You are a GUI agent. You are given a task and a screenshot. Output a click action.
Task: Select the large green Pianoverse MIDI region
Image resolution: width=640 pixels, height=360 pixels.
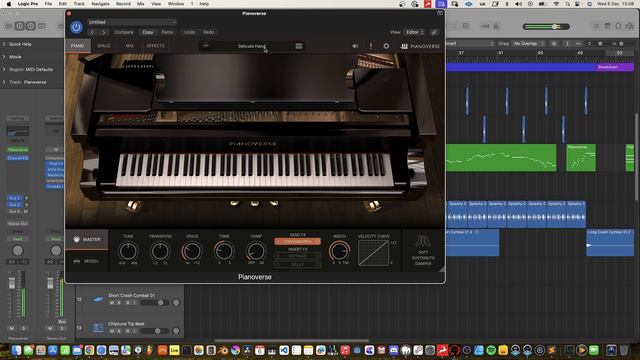click(x=501, y=158)
